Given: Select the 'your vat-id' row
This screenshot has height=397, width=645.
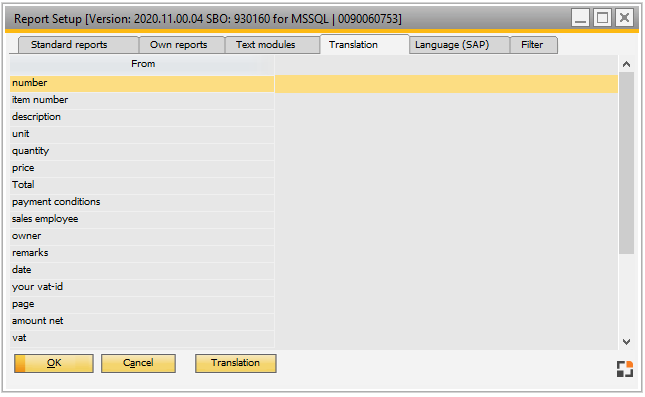Looking at the screenshot, I should point(142,288).
